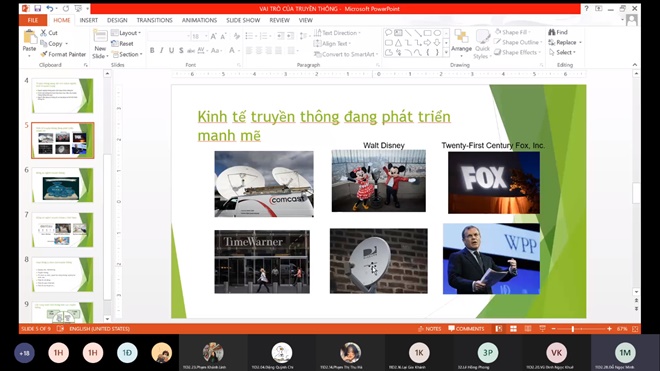Viewport: 660px width, 371px height.
Task: Switch to the ANIMATIONS tab
Action: [x=199, y=20]
